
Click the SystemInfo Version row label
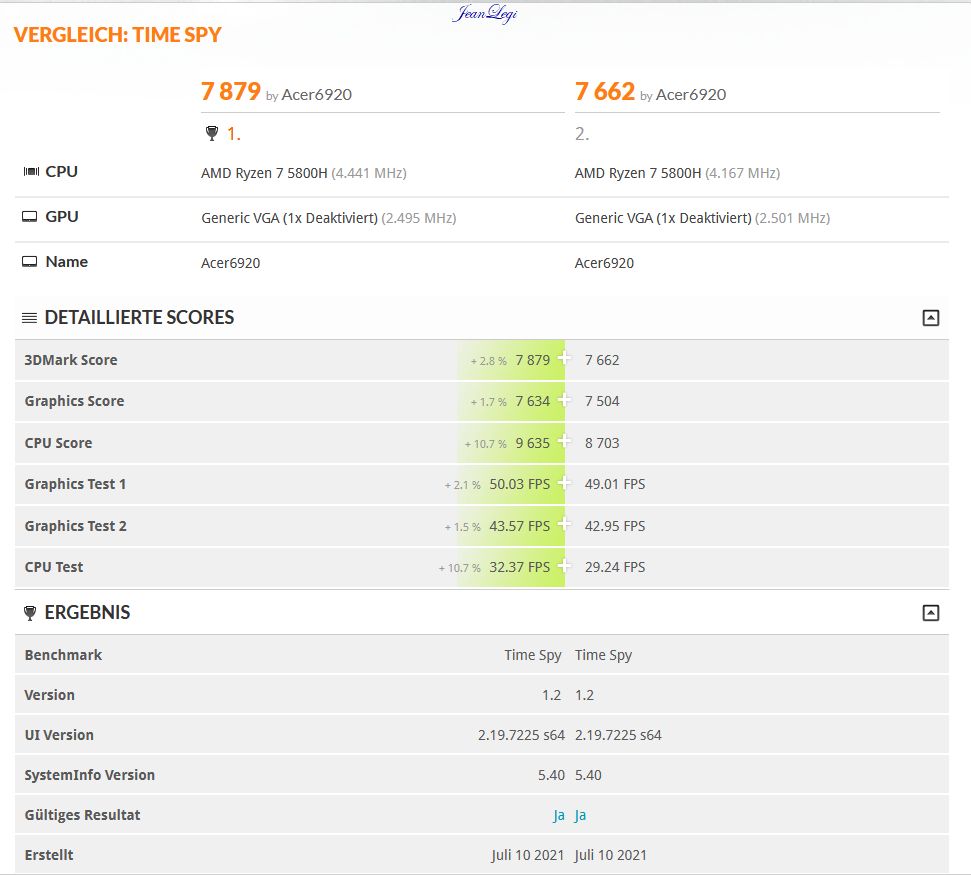point(90,775)
